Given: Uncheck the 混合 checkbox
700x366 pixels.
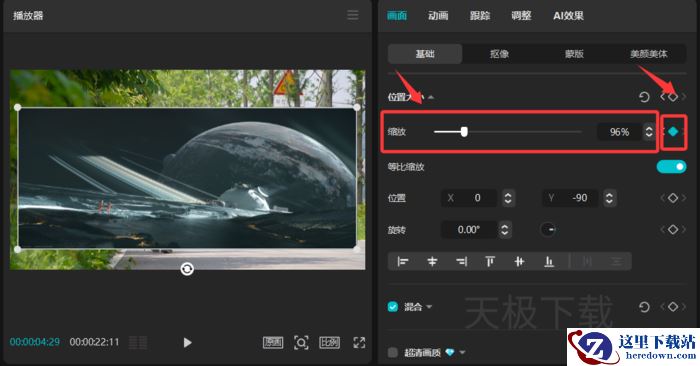Looking at the screenshot, I should [393, 307].
